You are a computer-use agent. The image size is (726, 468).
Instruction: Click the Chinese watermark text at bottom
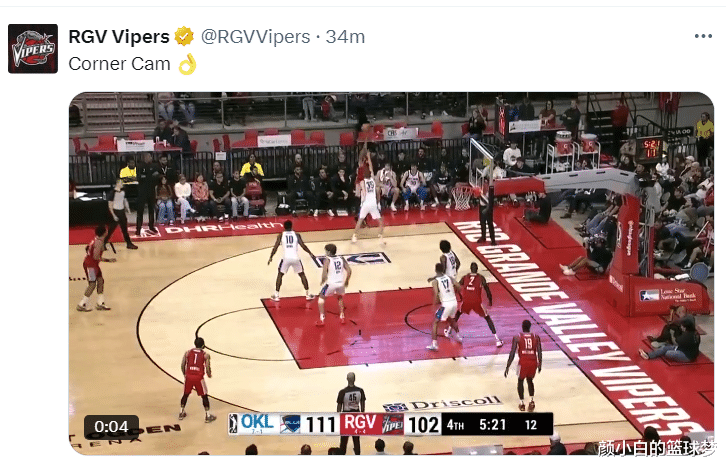click(657, 448)
